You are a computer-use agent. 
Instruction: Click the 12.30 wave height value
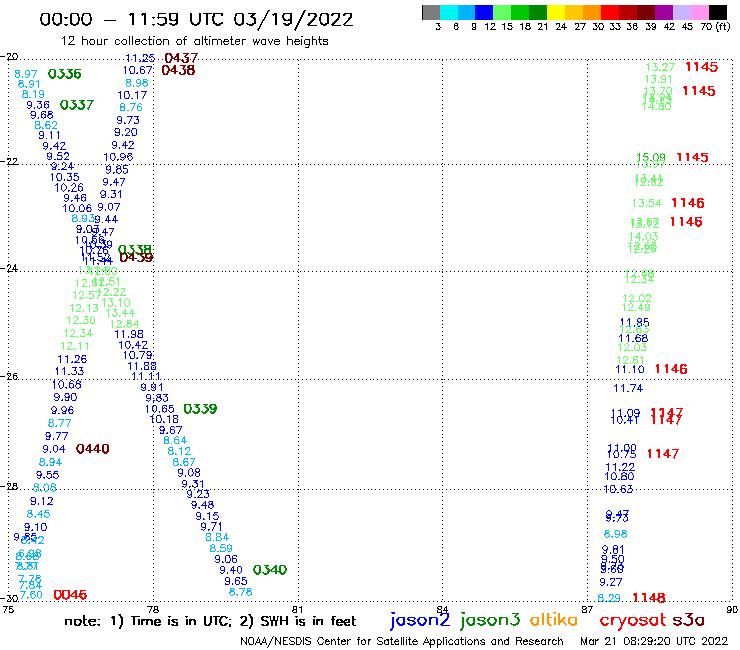[81, 320]
